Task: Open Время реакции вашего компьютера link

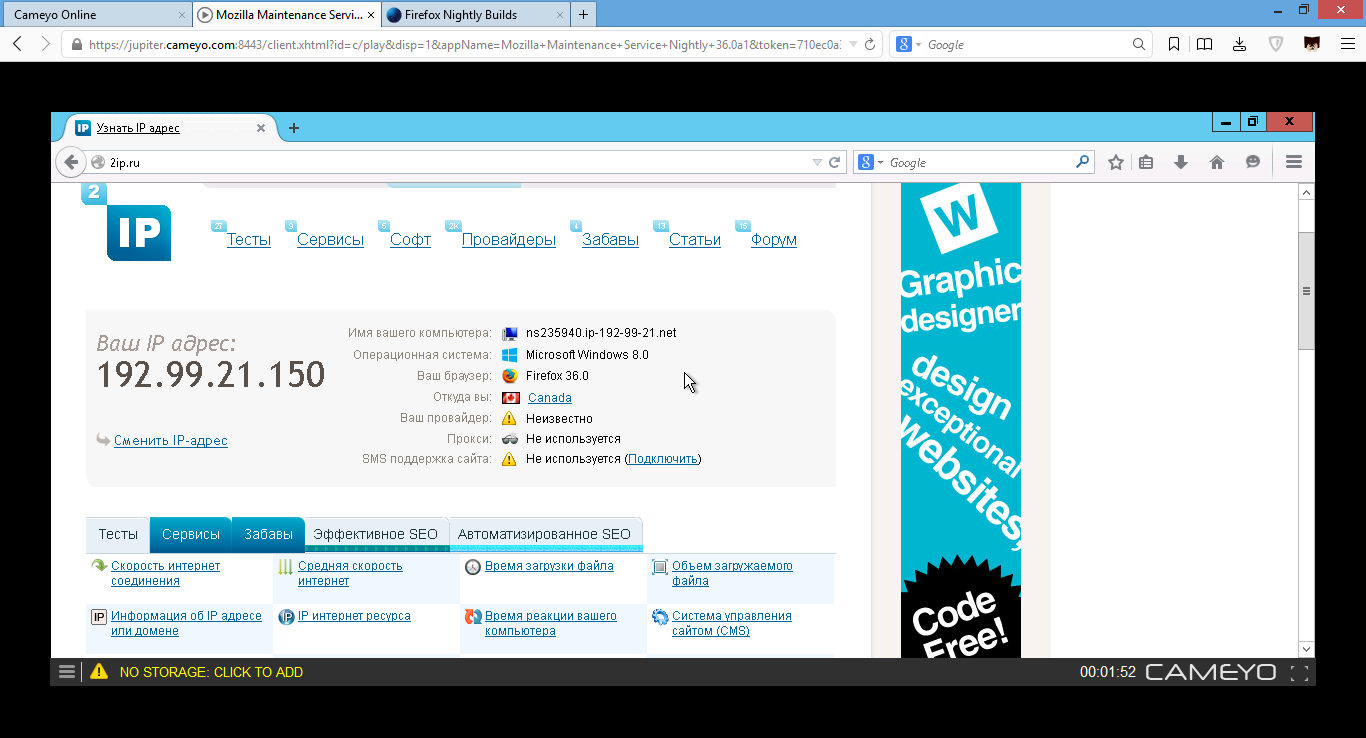Action: tap(551, 623)
